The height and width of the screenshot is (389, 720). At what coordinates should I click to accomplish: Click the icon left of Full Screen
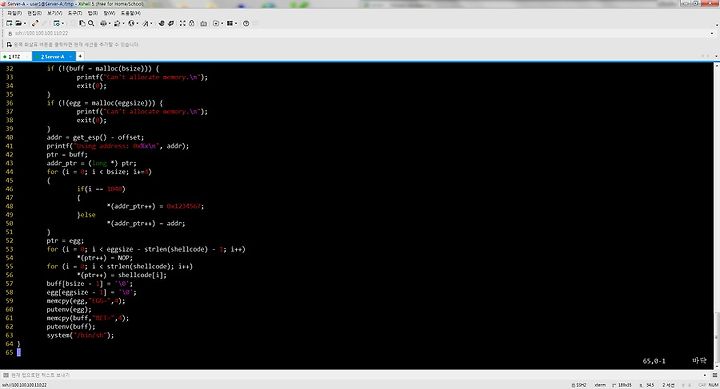coord(171,23)
